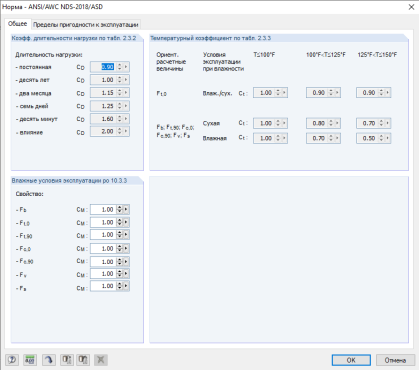Click the 'T≤100°F' column header
The width and height of the screenshot is (420, 371).
[264, 54]
